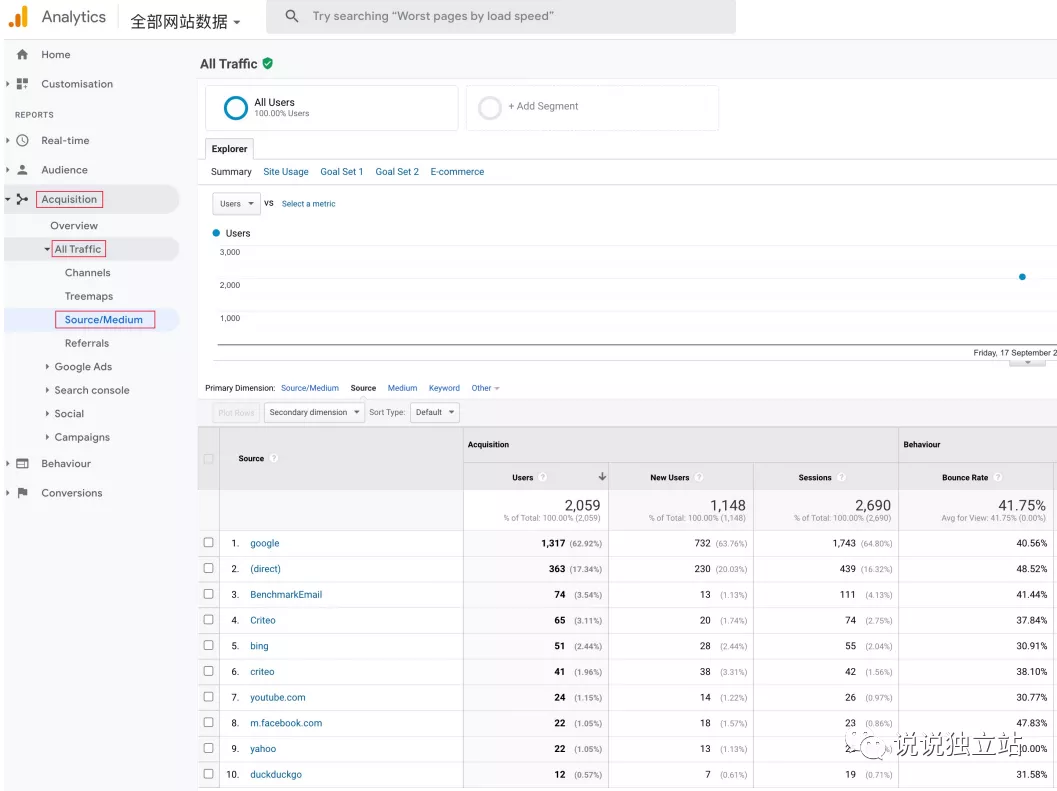Tick the checkbox for google row
1057x791 pixels.
209,543
